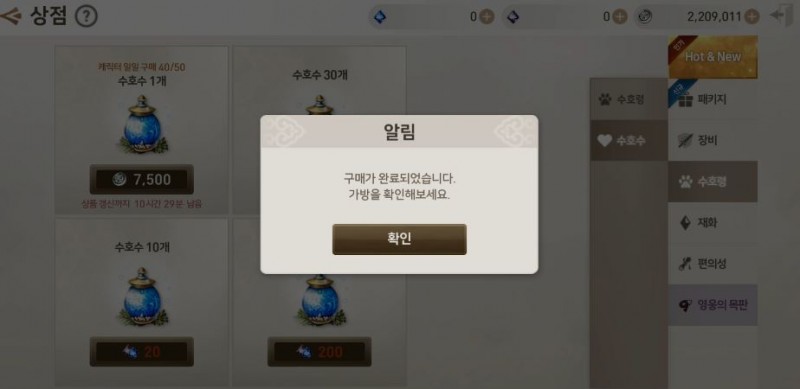
Task: Select the 수호수 heart sub-tab
Action: pyautogui.click(x=629, y=141)
